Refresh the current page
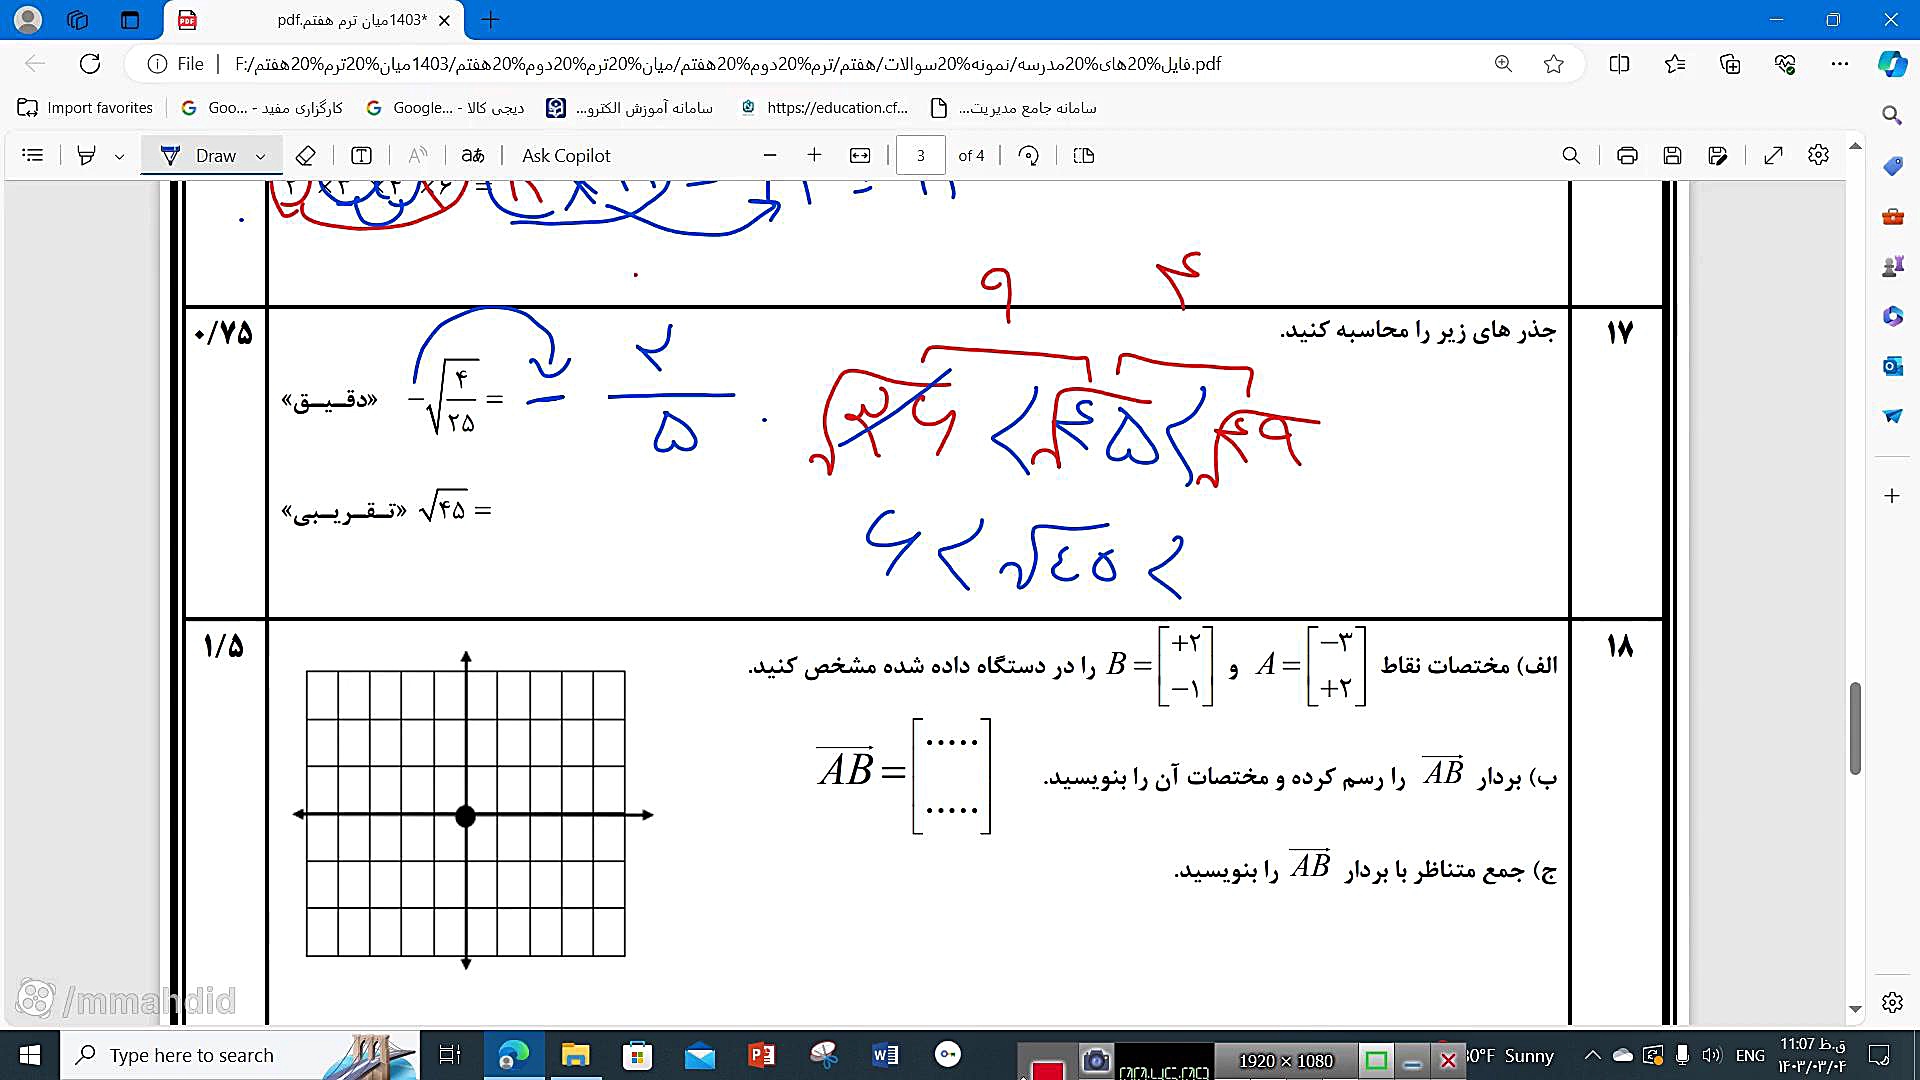 [90, 64]
